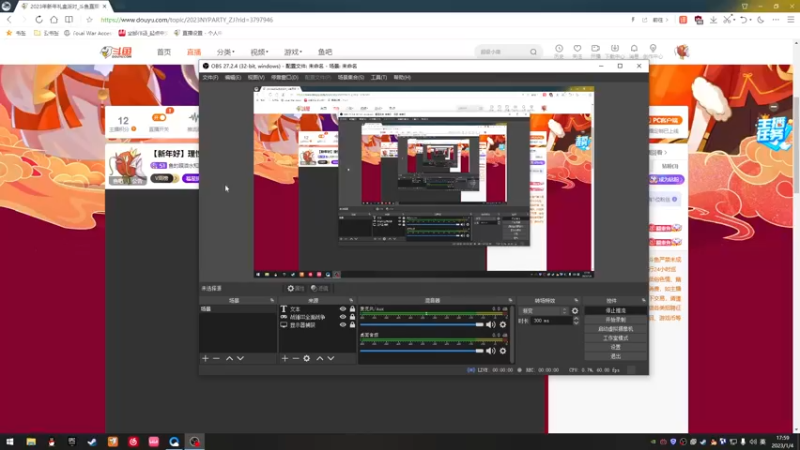Open the browser downloads icon
This screenshot has height=450, width=800.
(713, 20)
